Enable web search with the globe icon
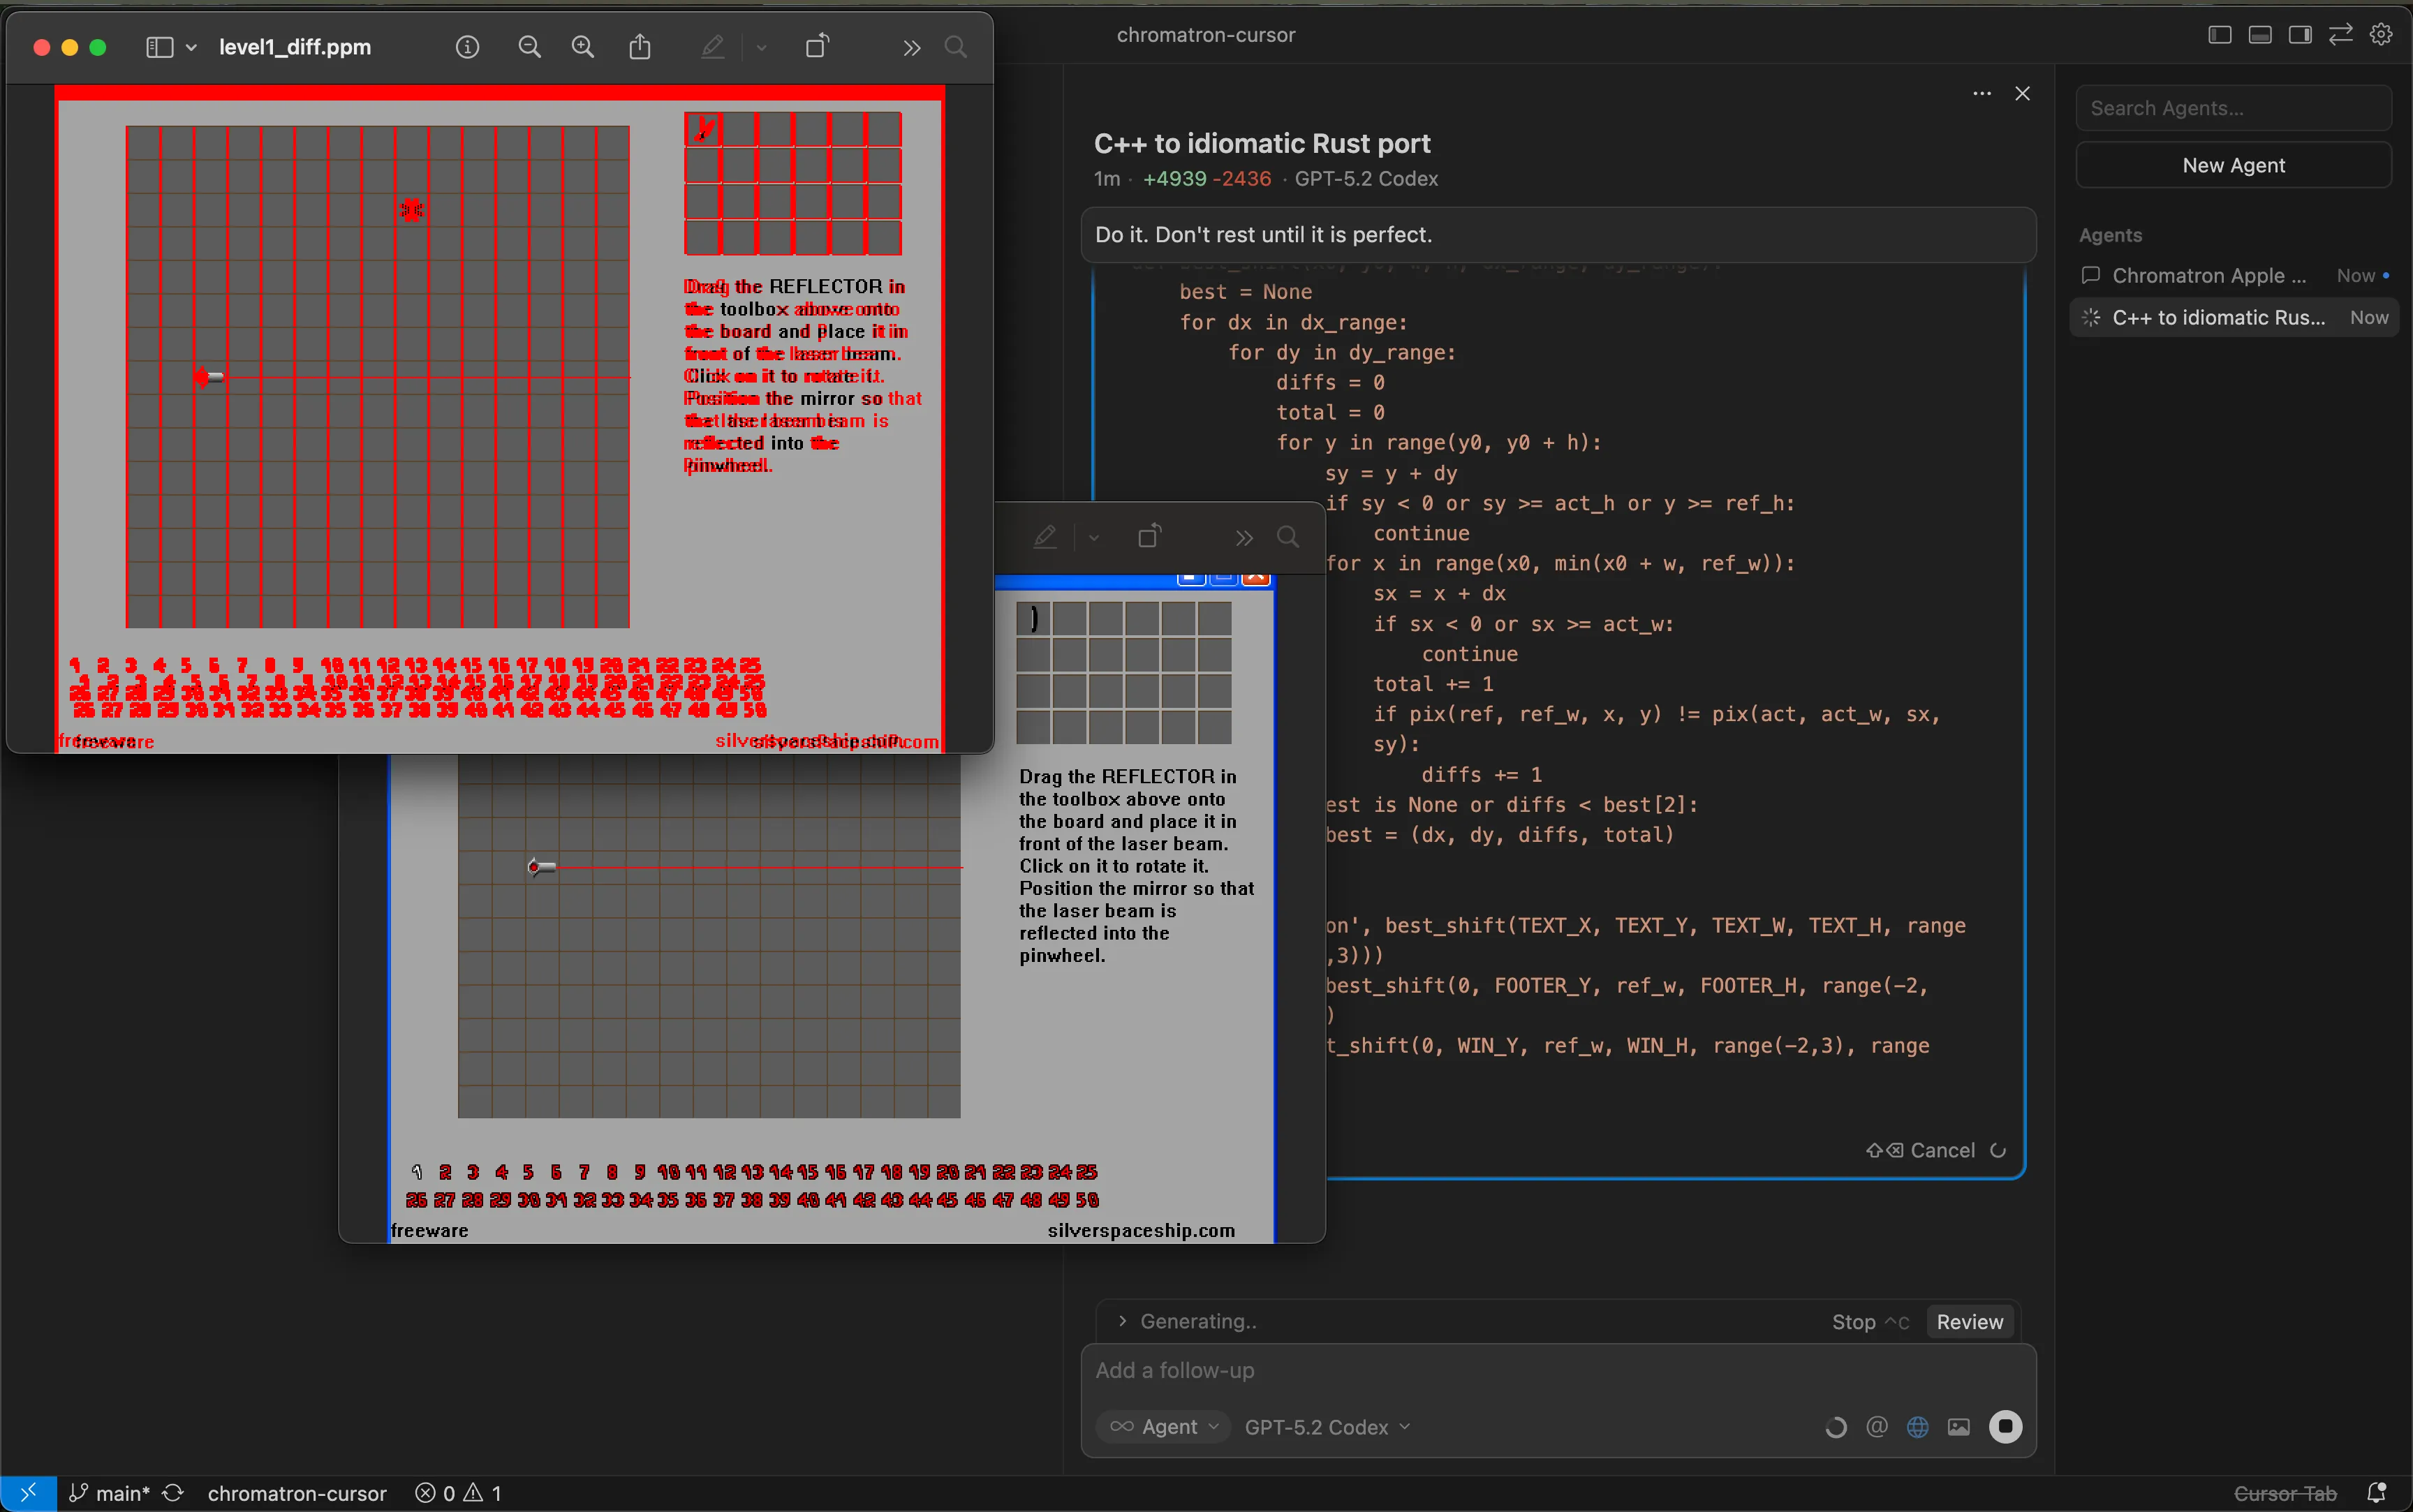The width and height of the screenshot is (2413, 1512). point(1917,1427)
